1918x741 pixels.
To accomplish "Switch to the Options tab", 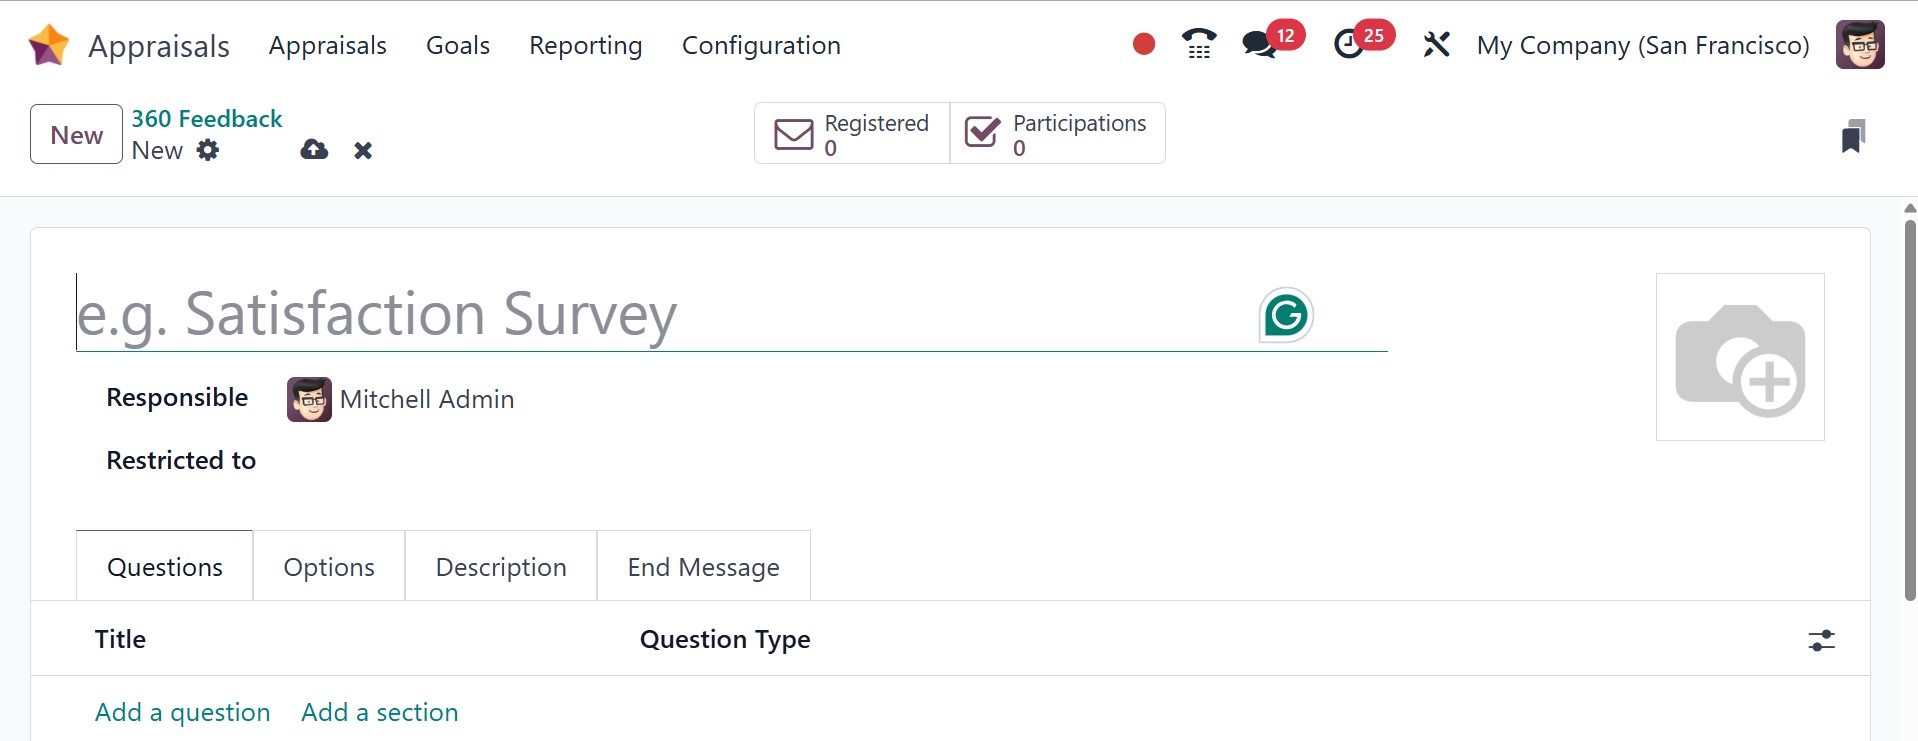I will pos(329,567).
